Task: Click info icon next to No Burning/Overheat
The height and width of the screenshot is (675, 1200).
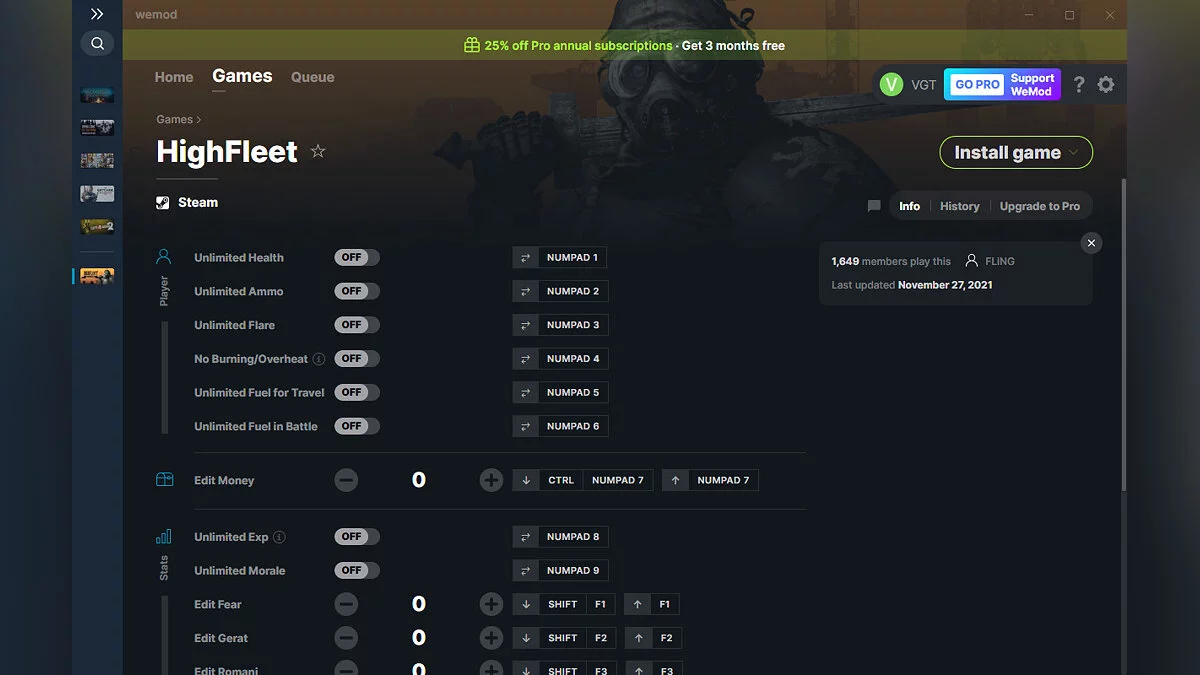Action: tap(318, 359)
